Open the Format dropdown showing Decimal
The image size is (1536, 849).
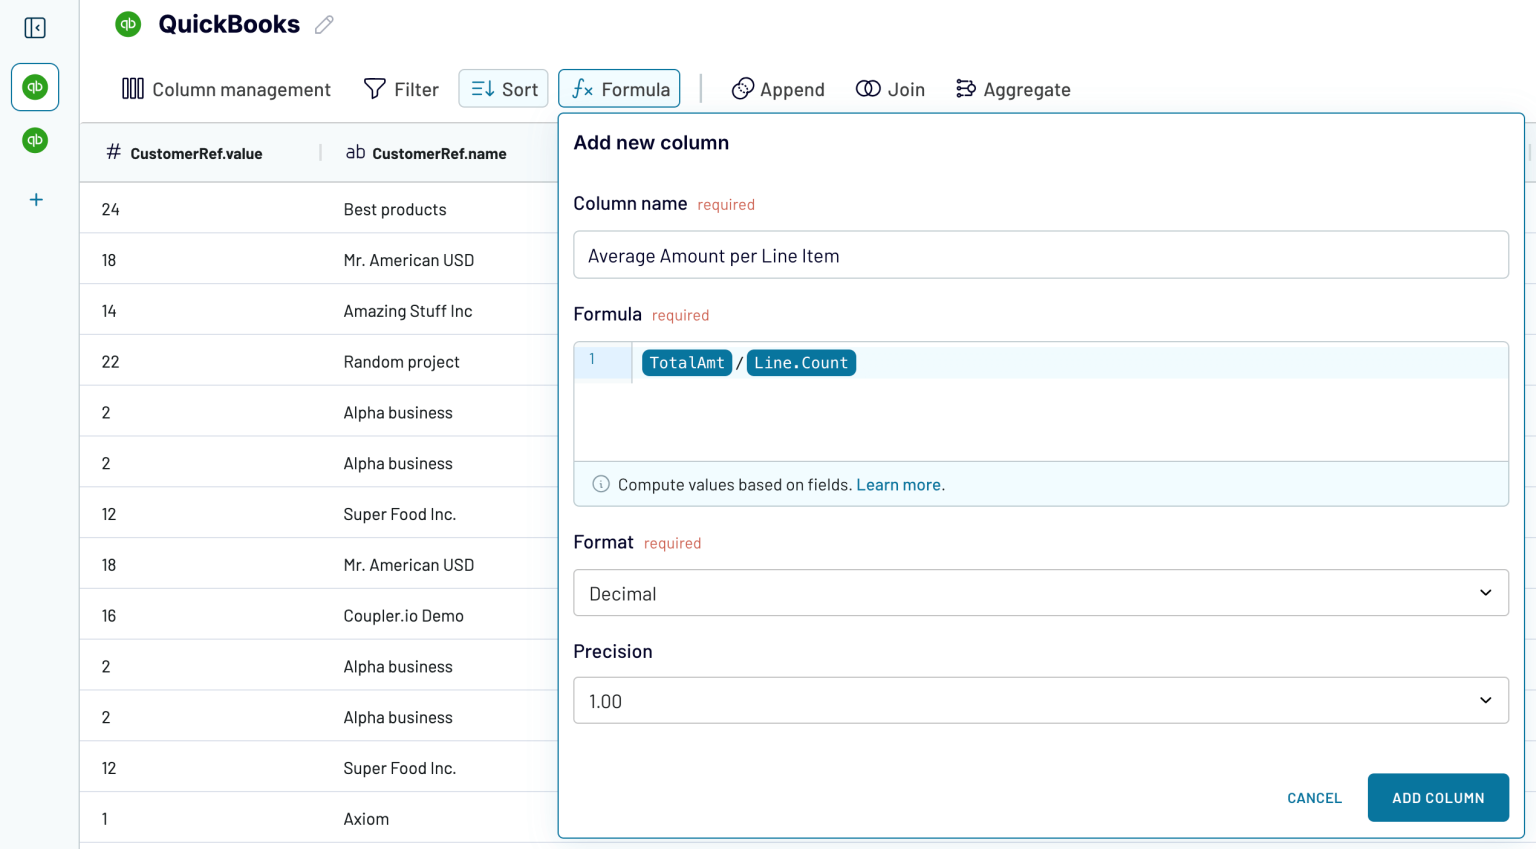pos(1040,592)
